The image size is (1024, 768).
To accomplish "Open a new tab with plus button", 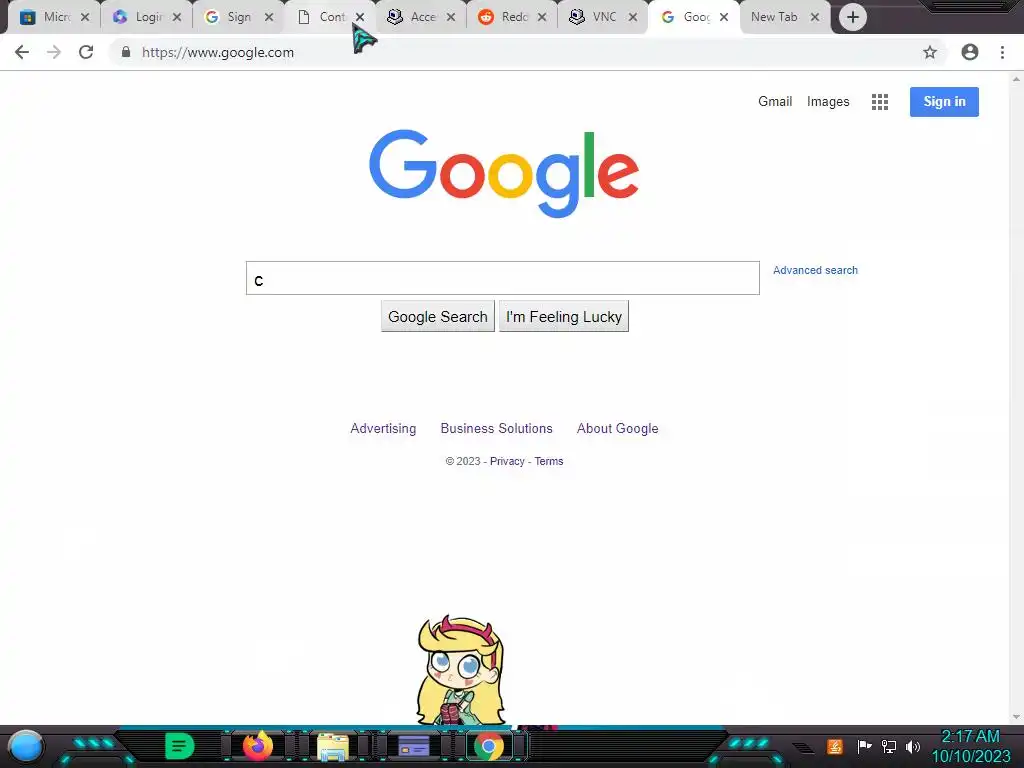I will (x=852, y=17).
